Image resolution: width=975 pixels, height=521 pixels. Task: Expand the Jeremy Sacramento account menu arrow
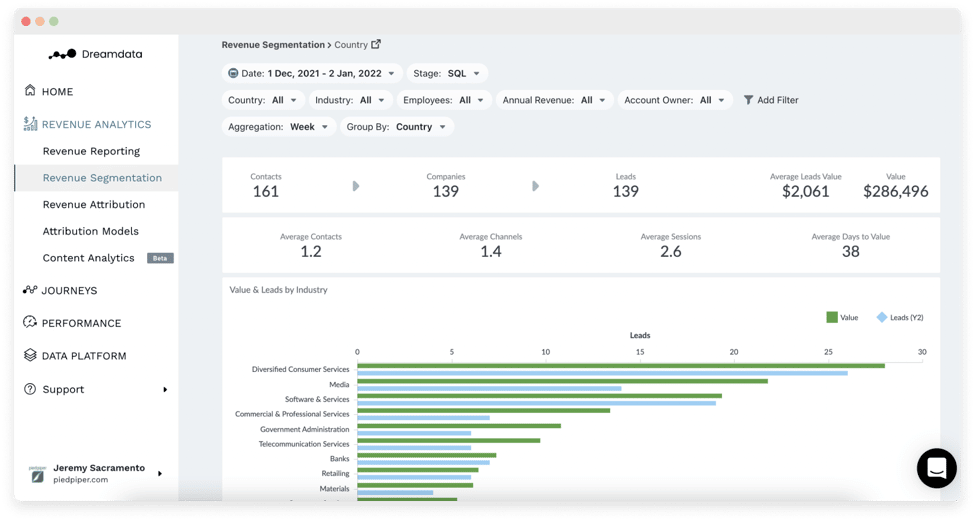[160, 474]
